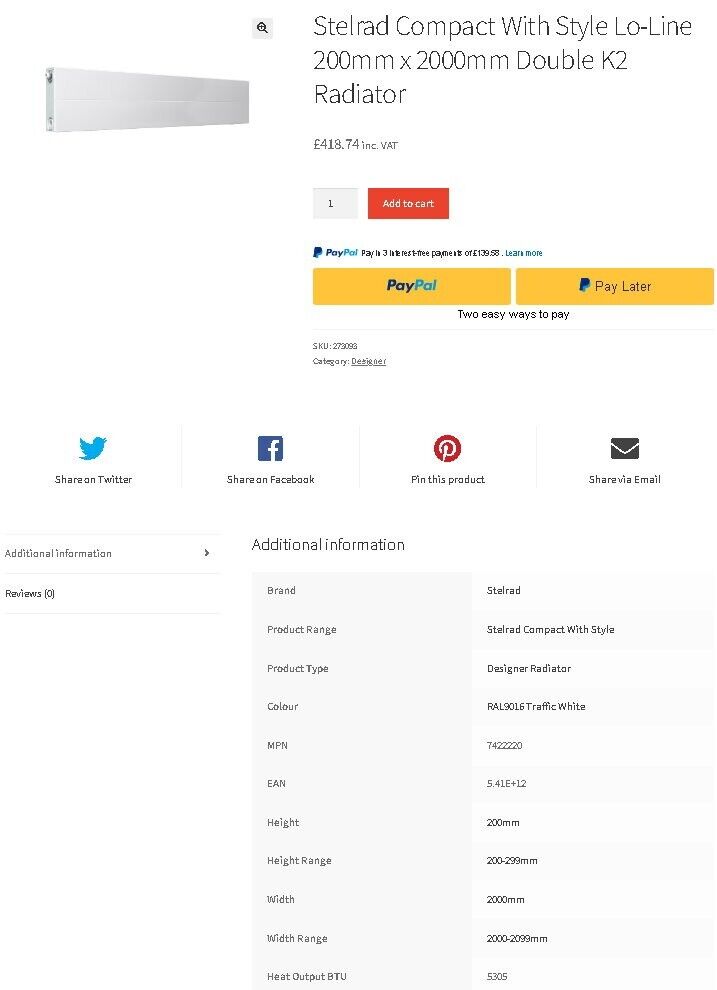The height and width of the screenshot is (990, 717).
Task: Click the 'Colour' row label
Action: pos(282,707)
